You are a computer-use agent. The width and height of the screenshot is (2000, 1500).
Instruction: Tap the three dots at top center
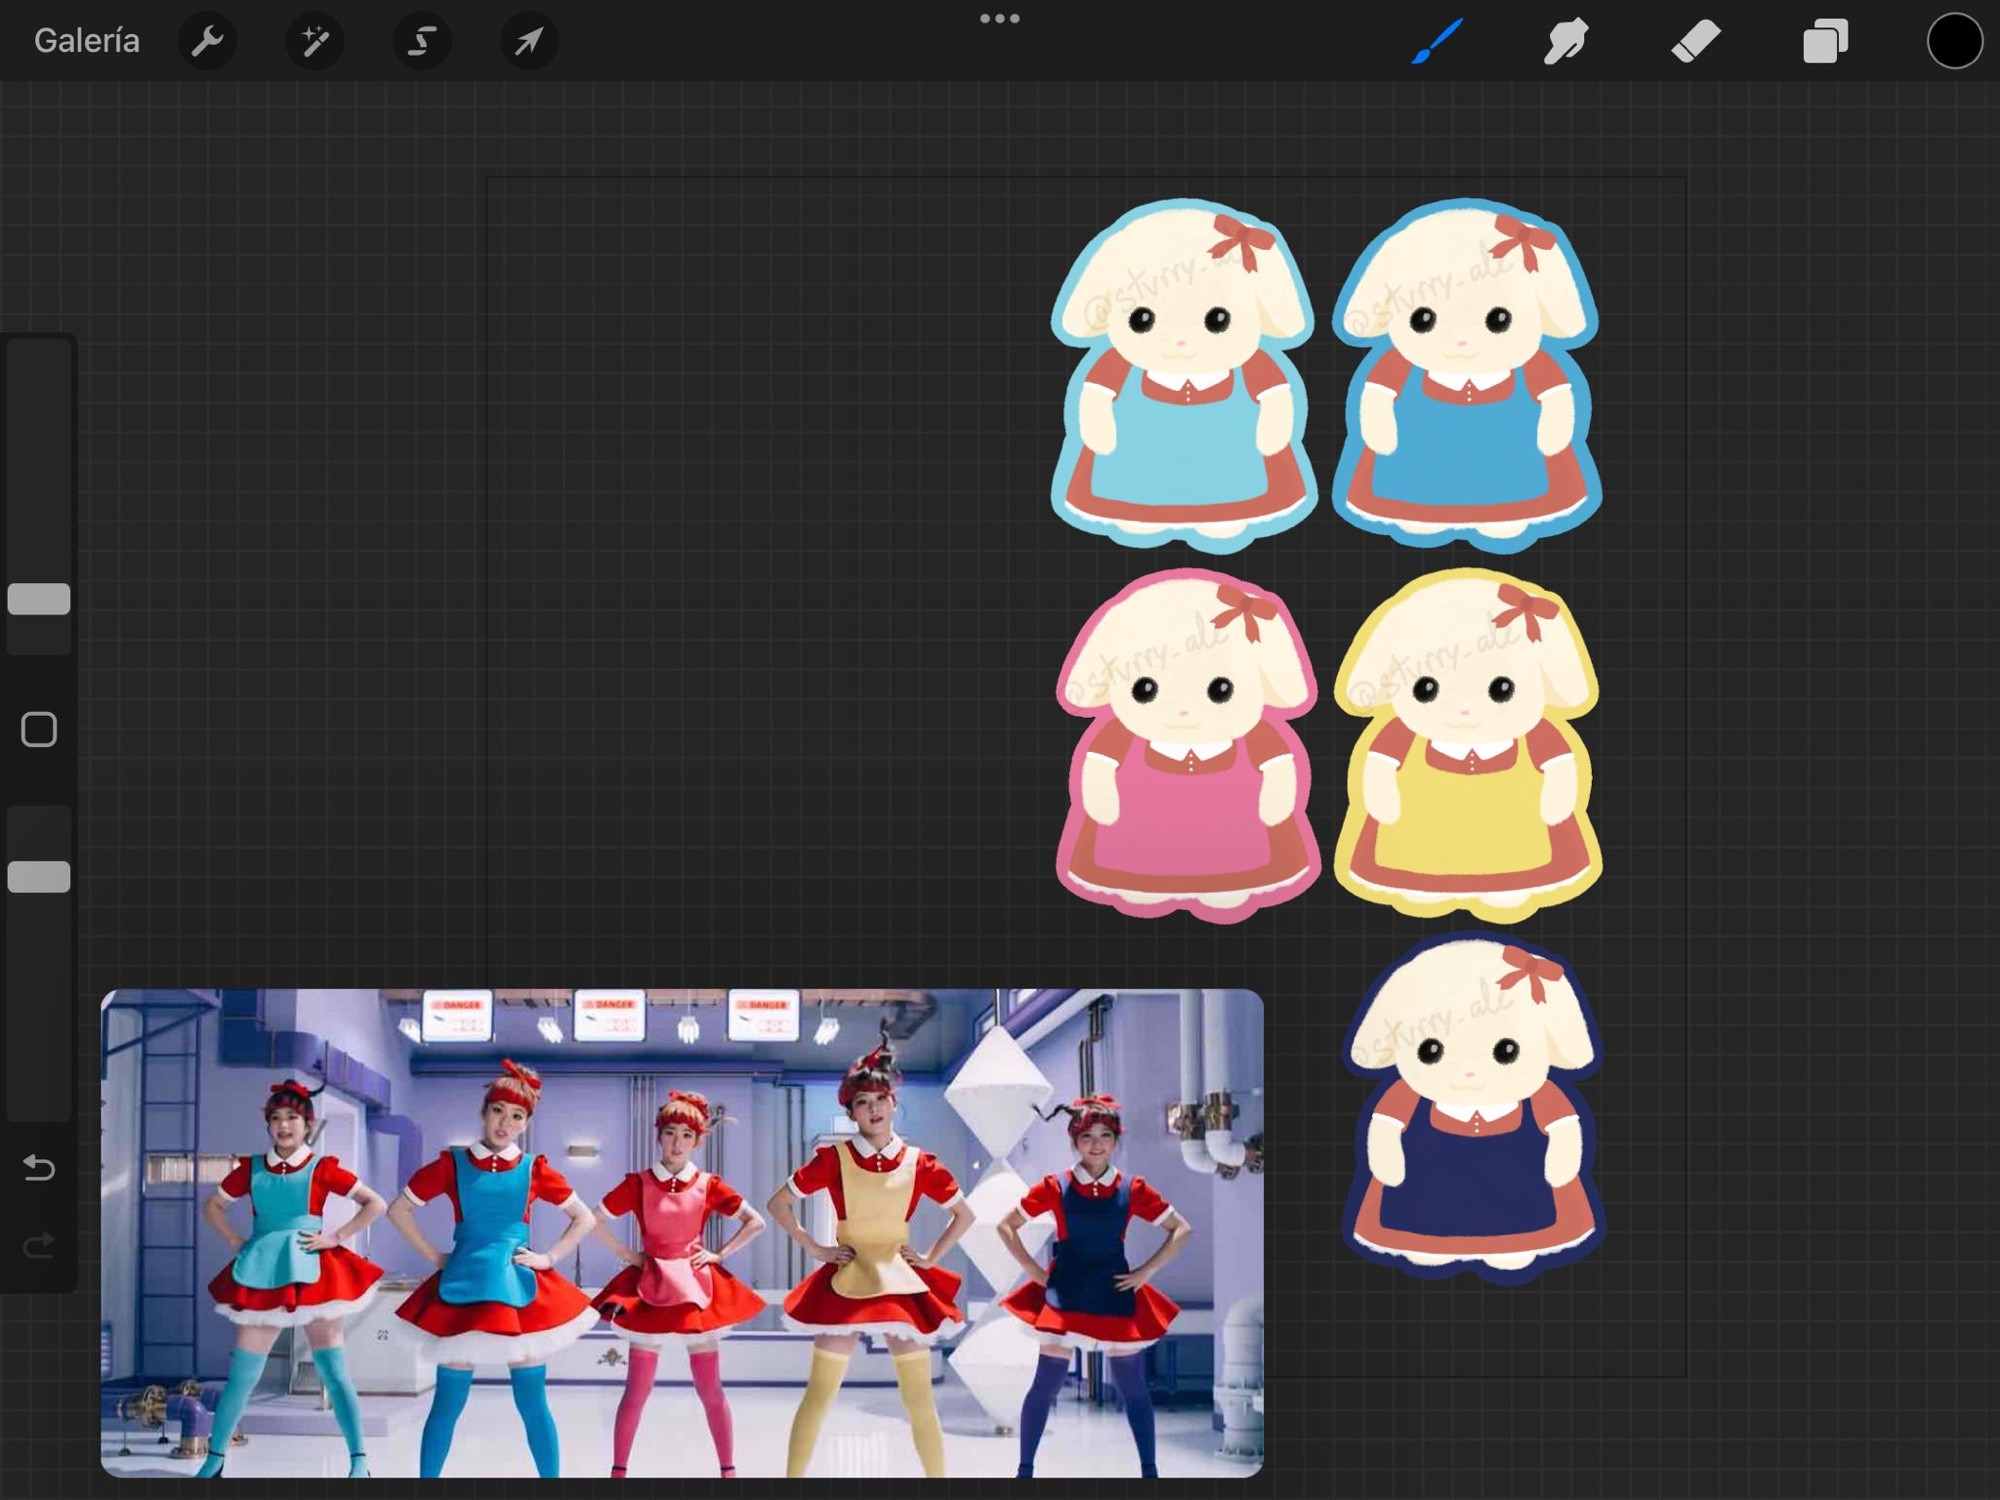tap(1000, 19)
